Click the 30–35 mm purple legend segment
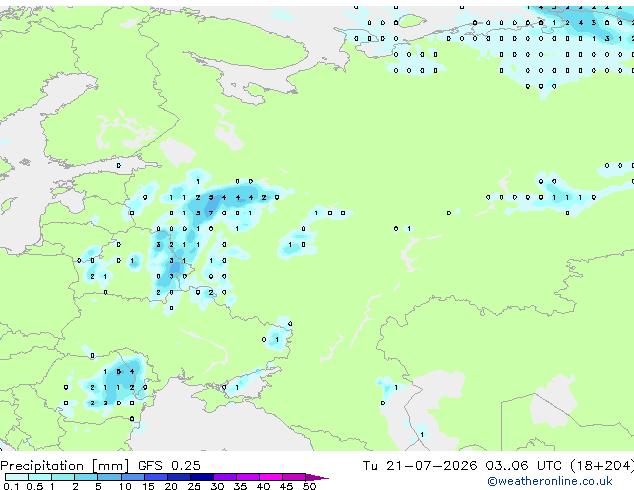Image resolution: width=634 pixels, height=490 pixels. [225, 477]
